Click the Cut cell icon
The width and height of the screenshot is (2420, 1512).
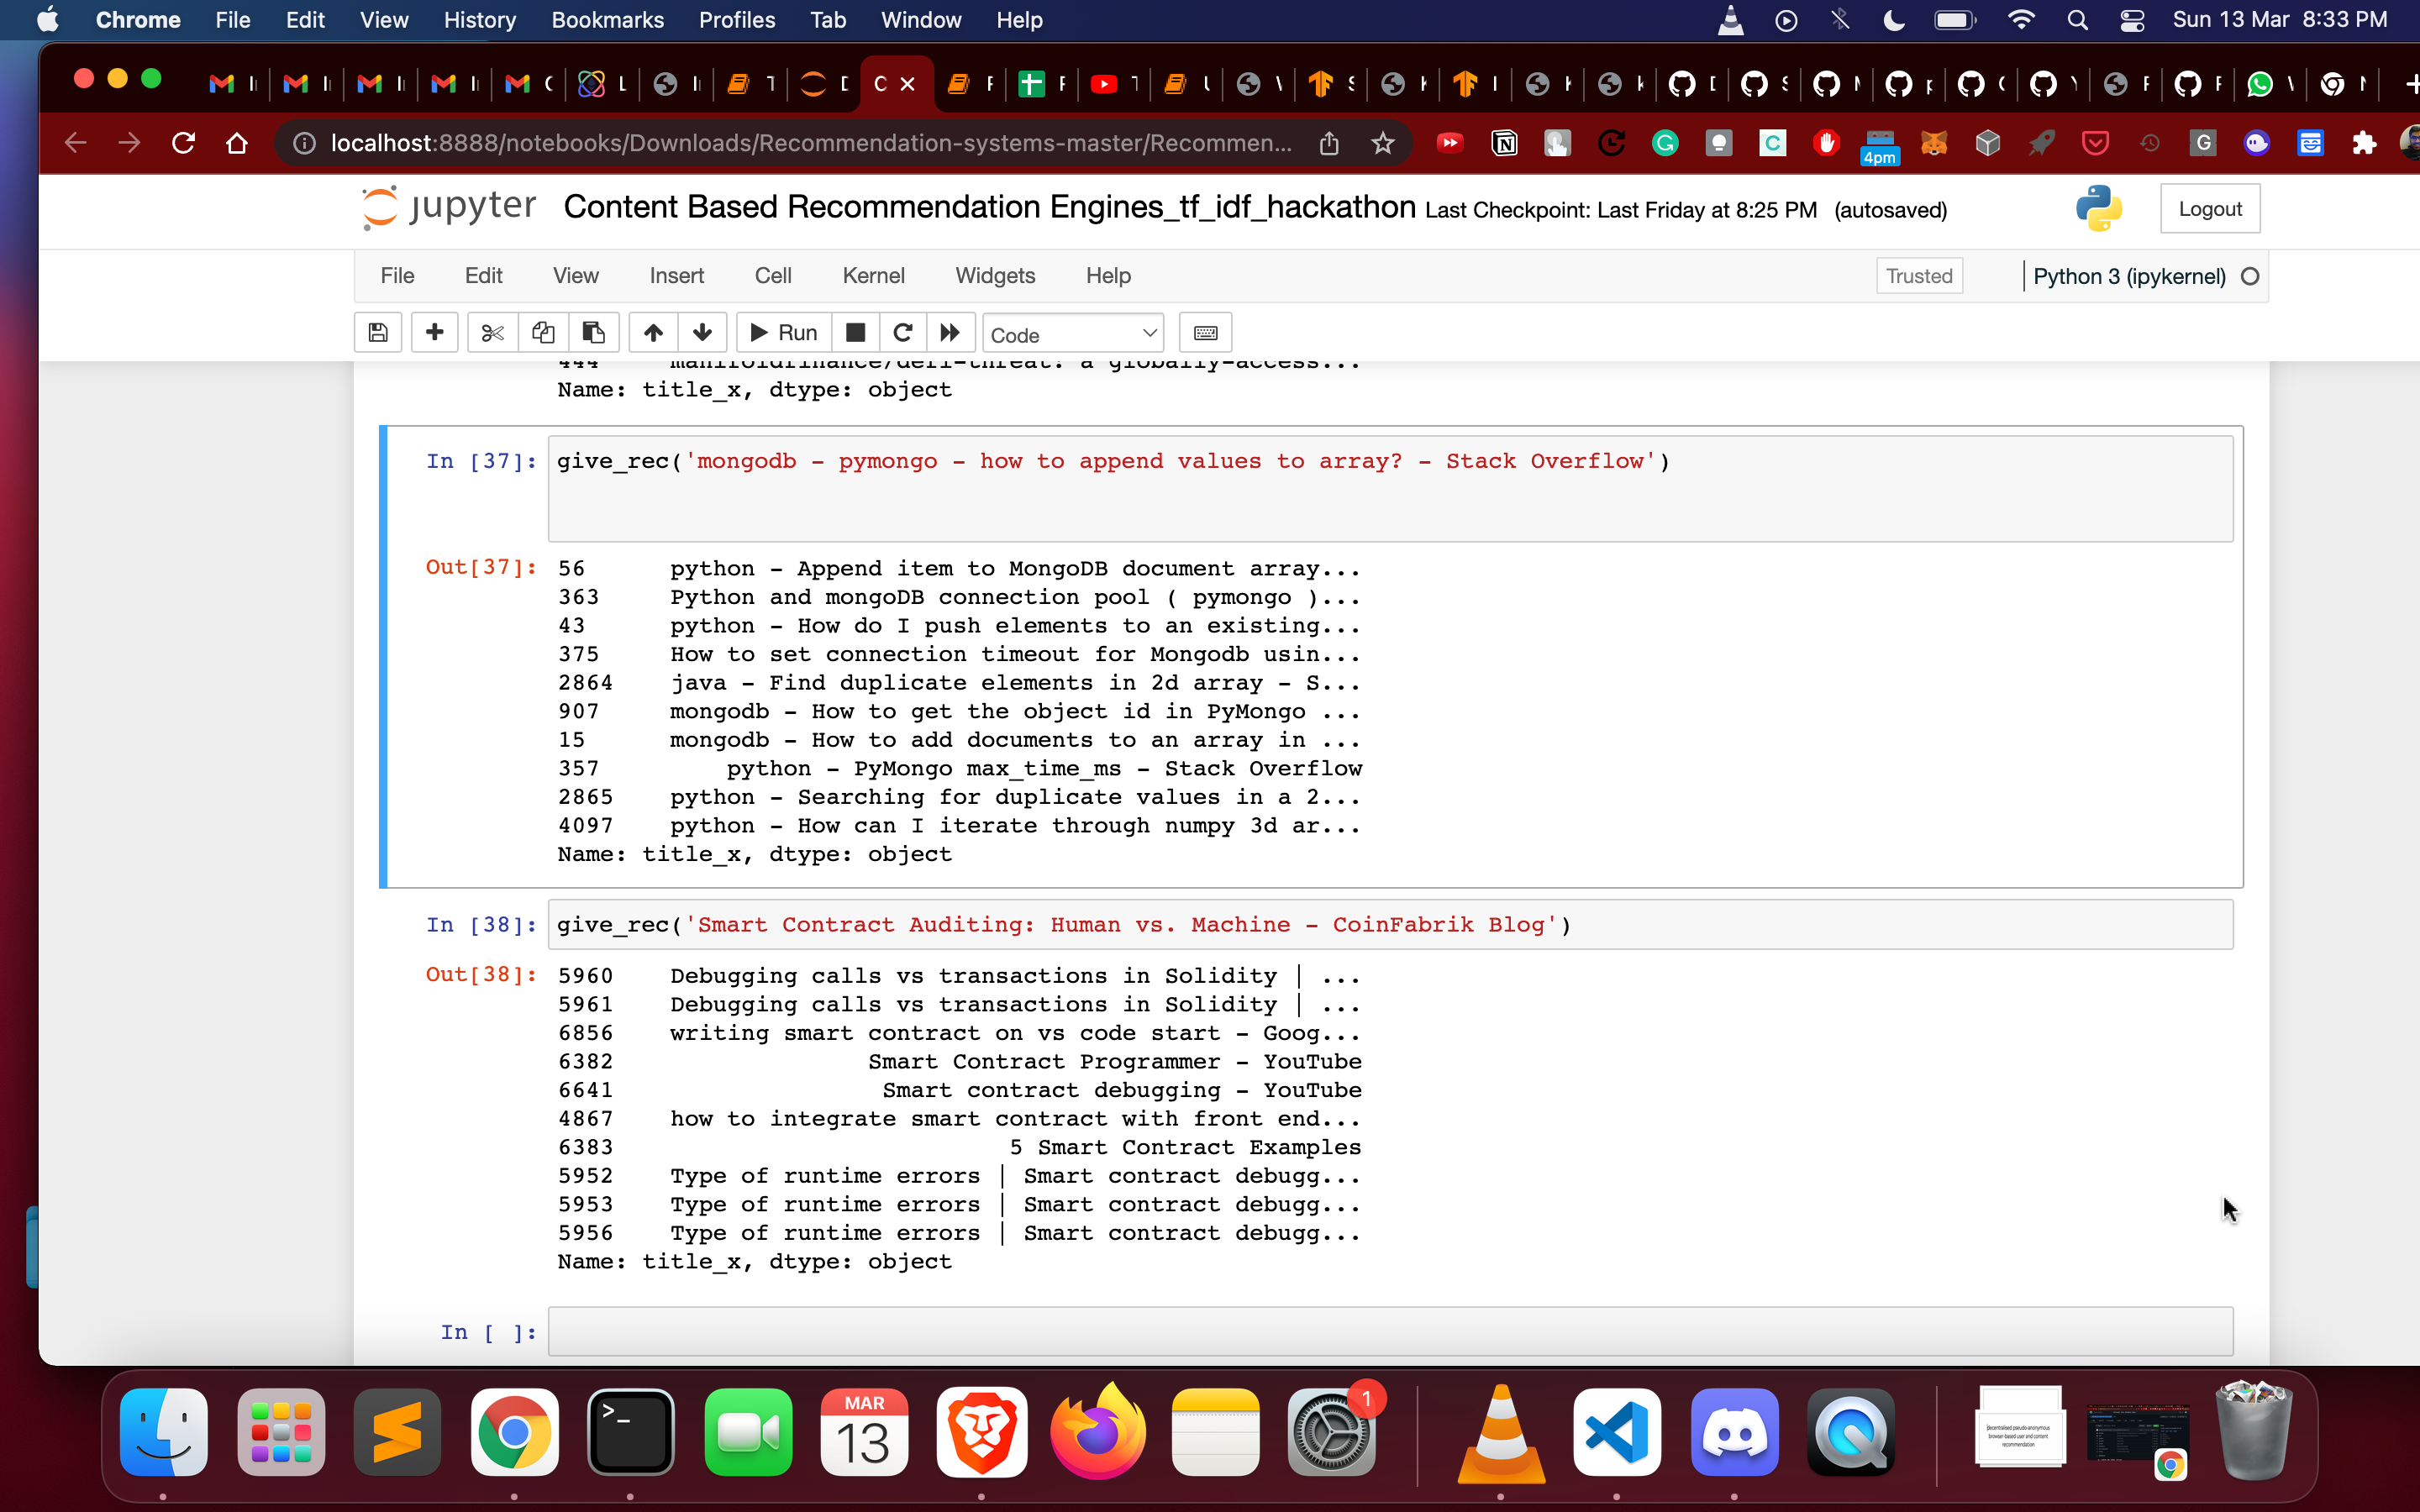[x=493, y=331]
